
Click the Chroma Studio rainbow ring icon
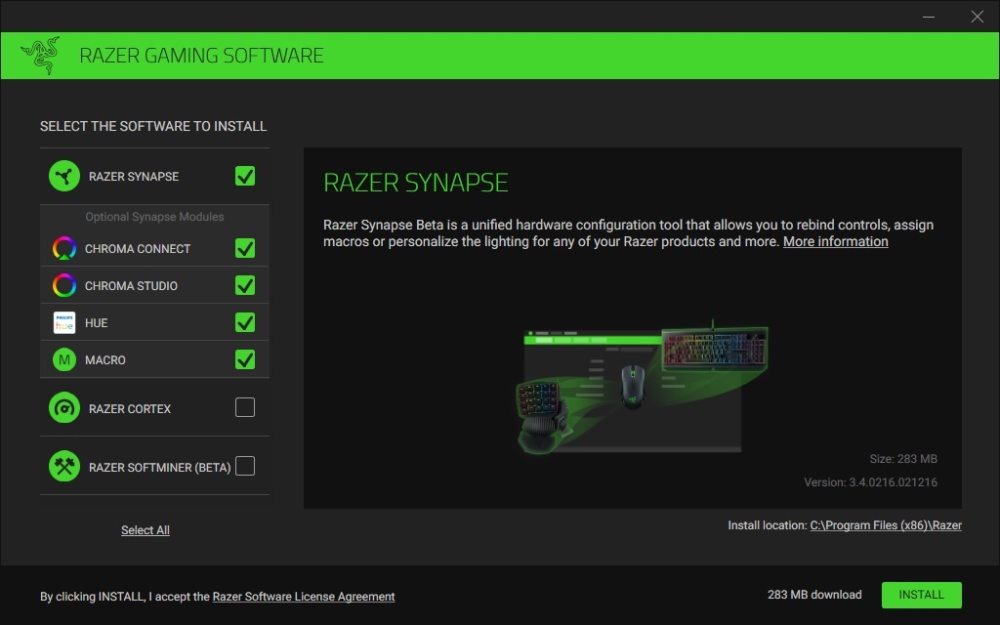tap(64, 286)
